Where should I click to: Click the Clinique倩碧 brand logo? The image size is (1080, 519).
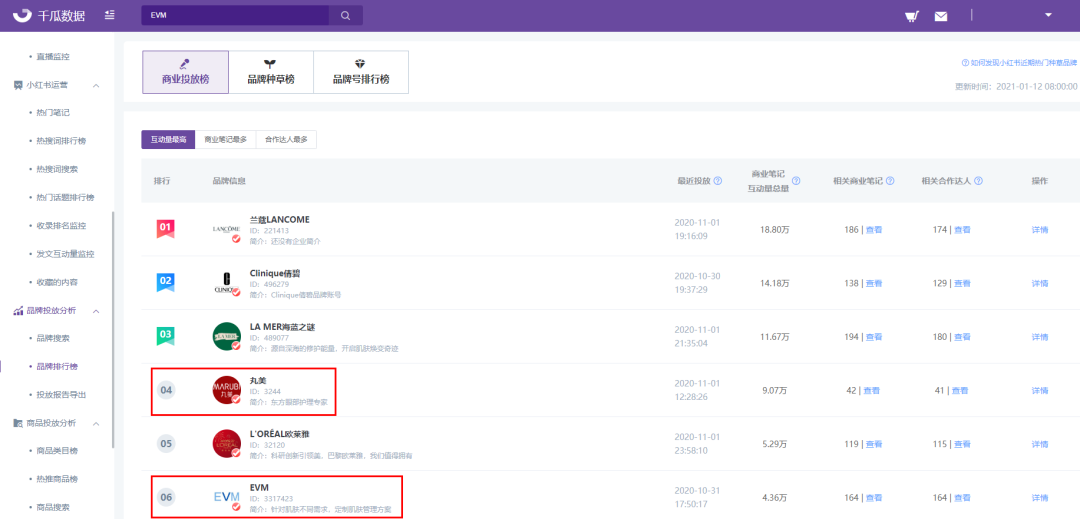[x=227, y=284]
